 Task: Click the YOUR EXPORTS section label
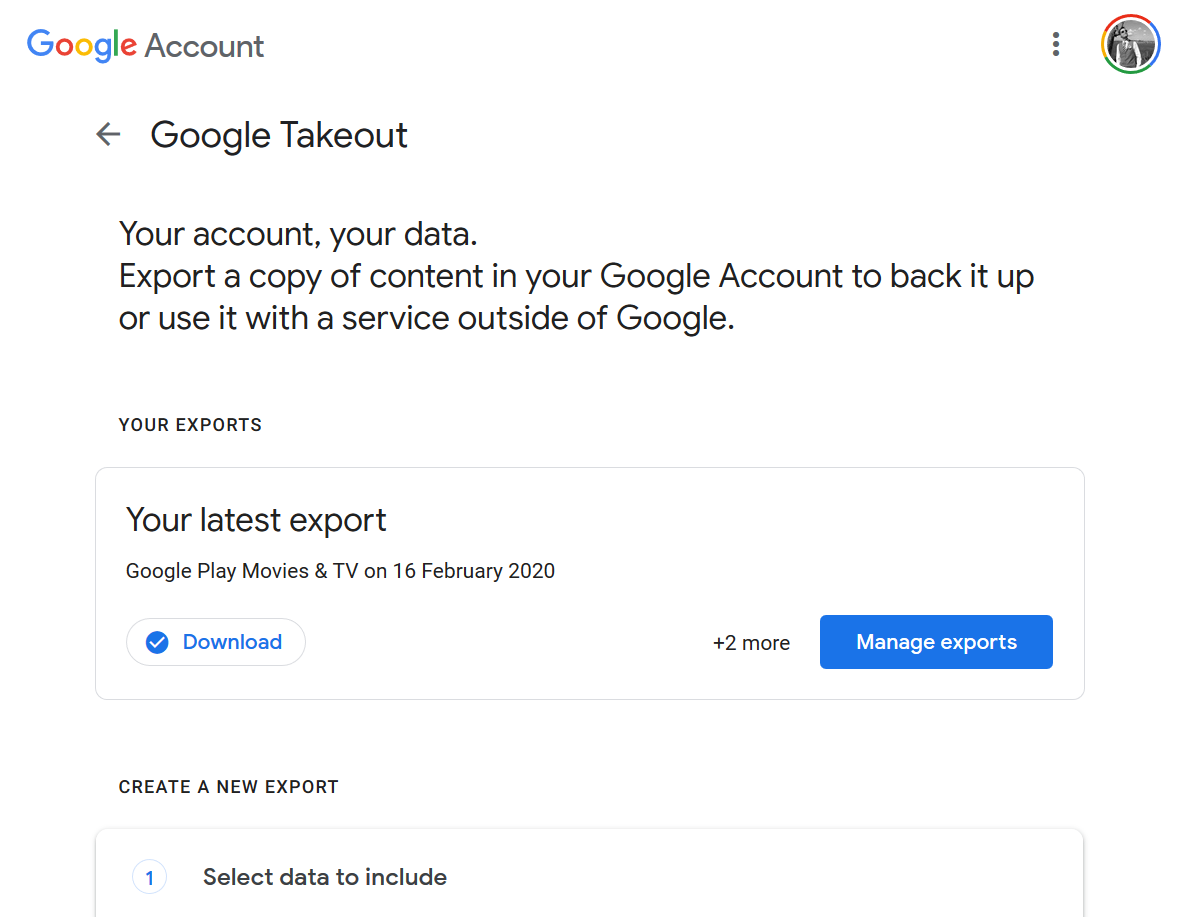pos(190,425)
